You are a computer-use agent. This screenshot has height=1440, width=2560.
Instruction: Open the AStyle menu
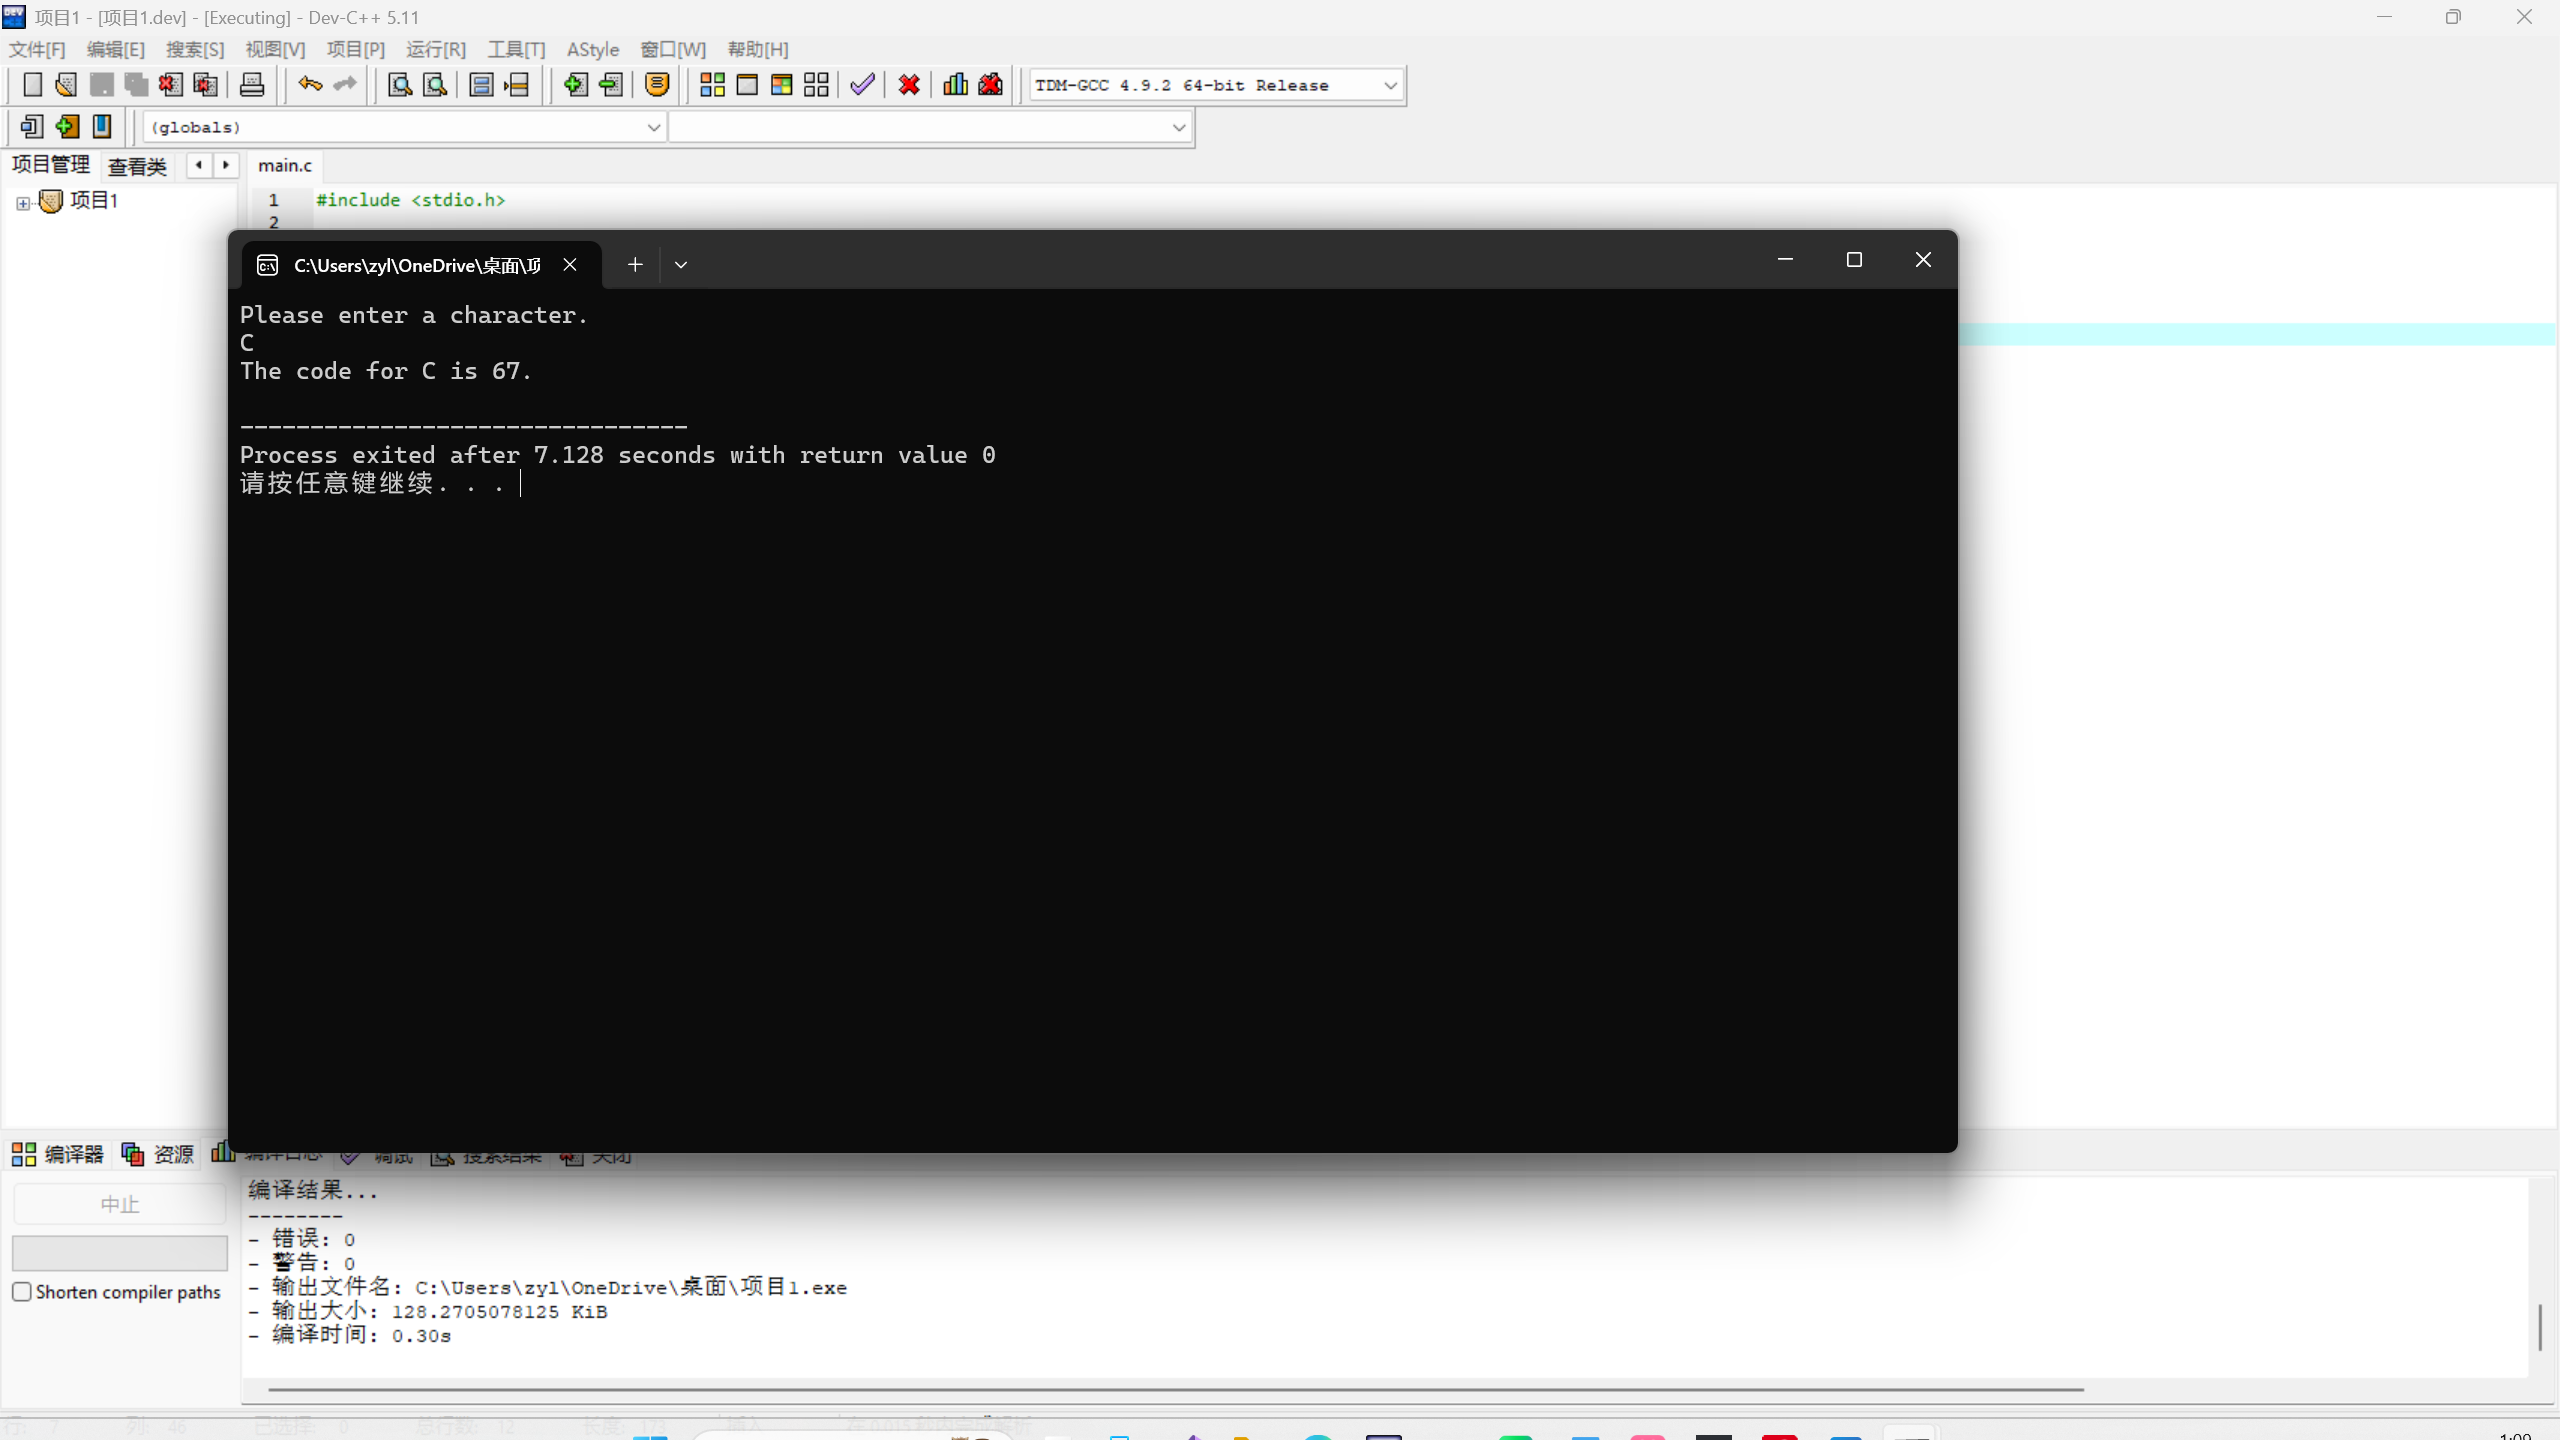(x=592, y=49)
